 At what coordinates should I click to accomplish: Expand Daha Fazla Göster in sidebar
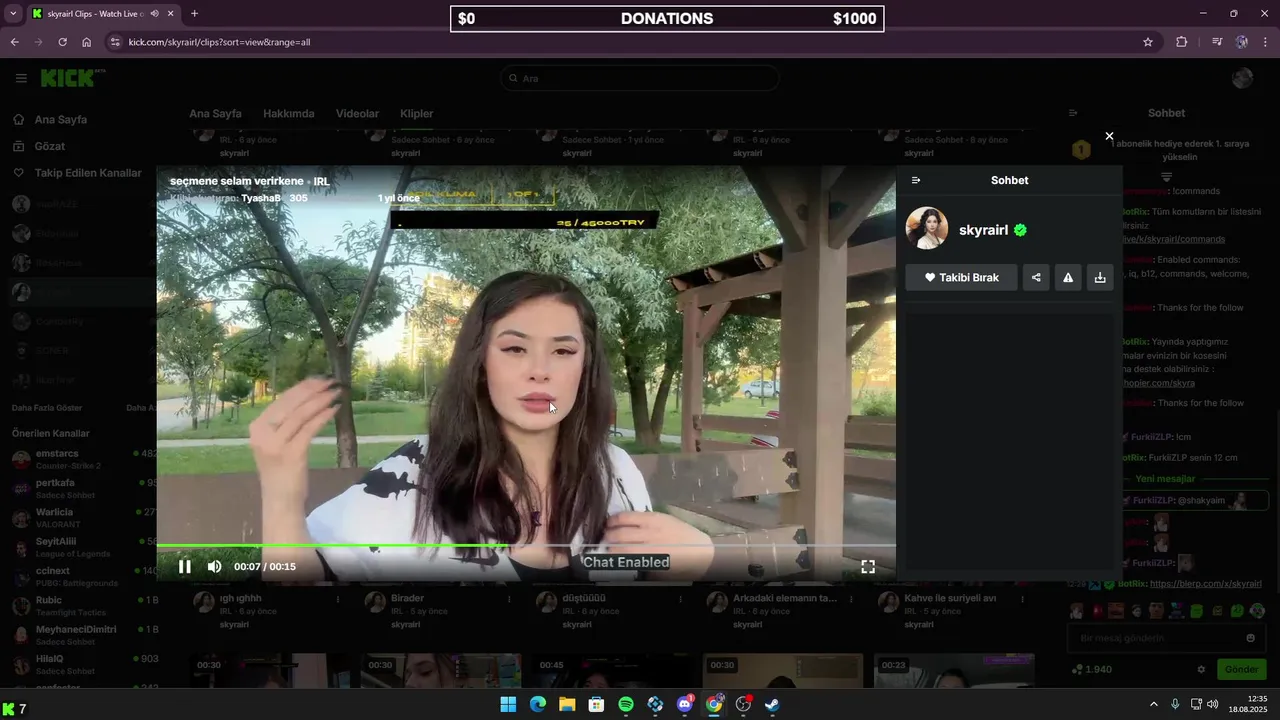(x=47, y=408)
